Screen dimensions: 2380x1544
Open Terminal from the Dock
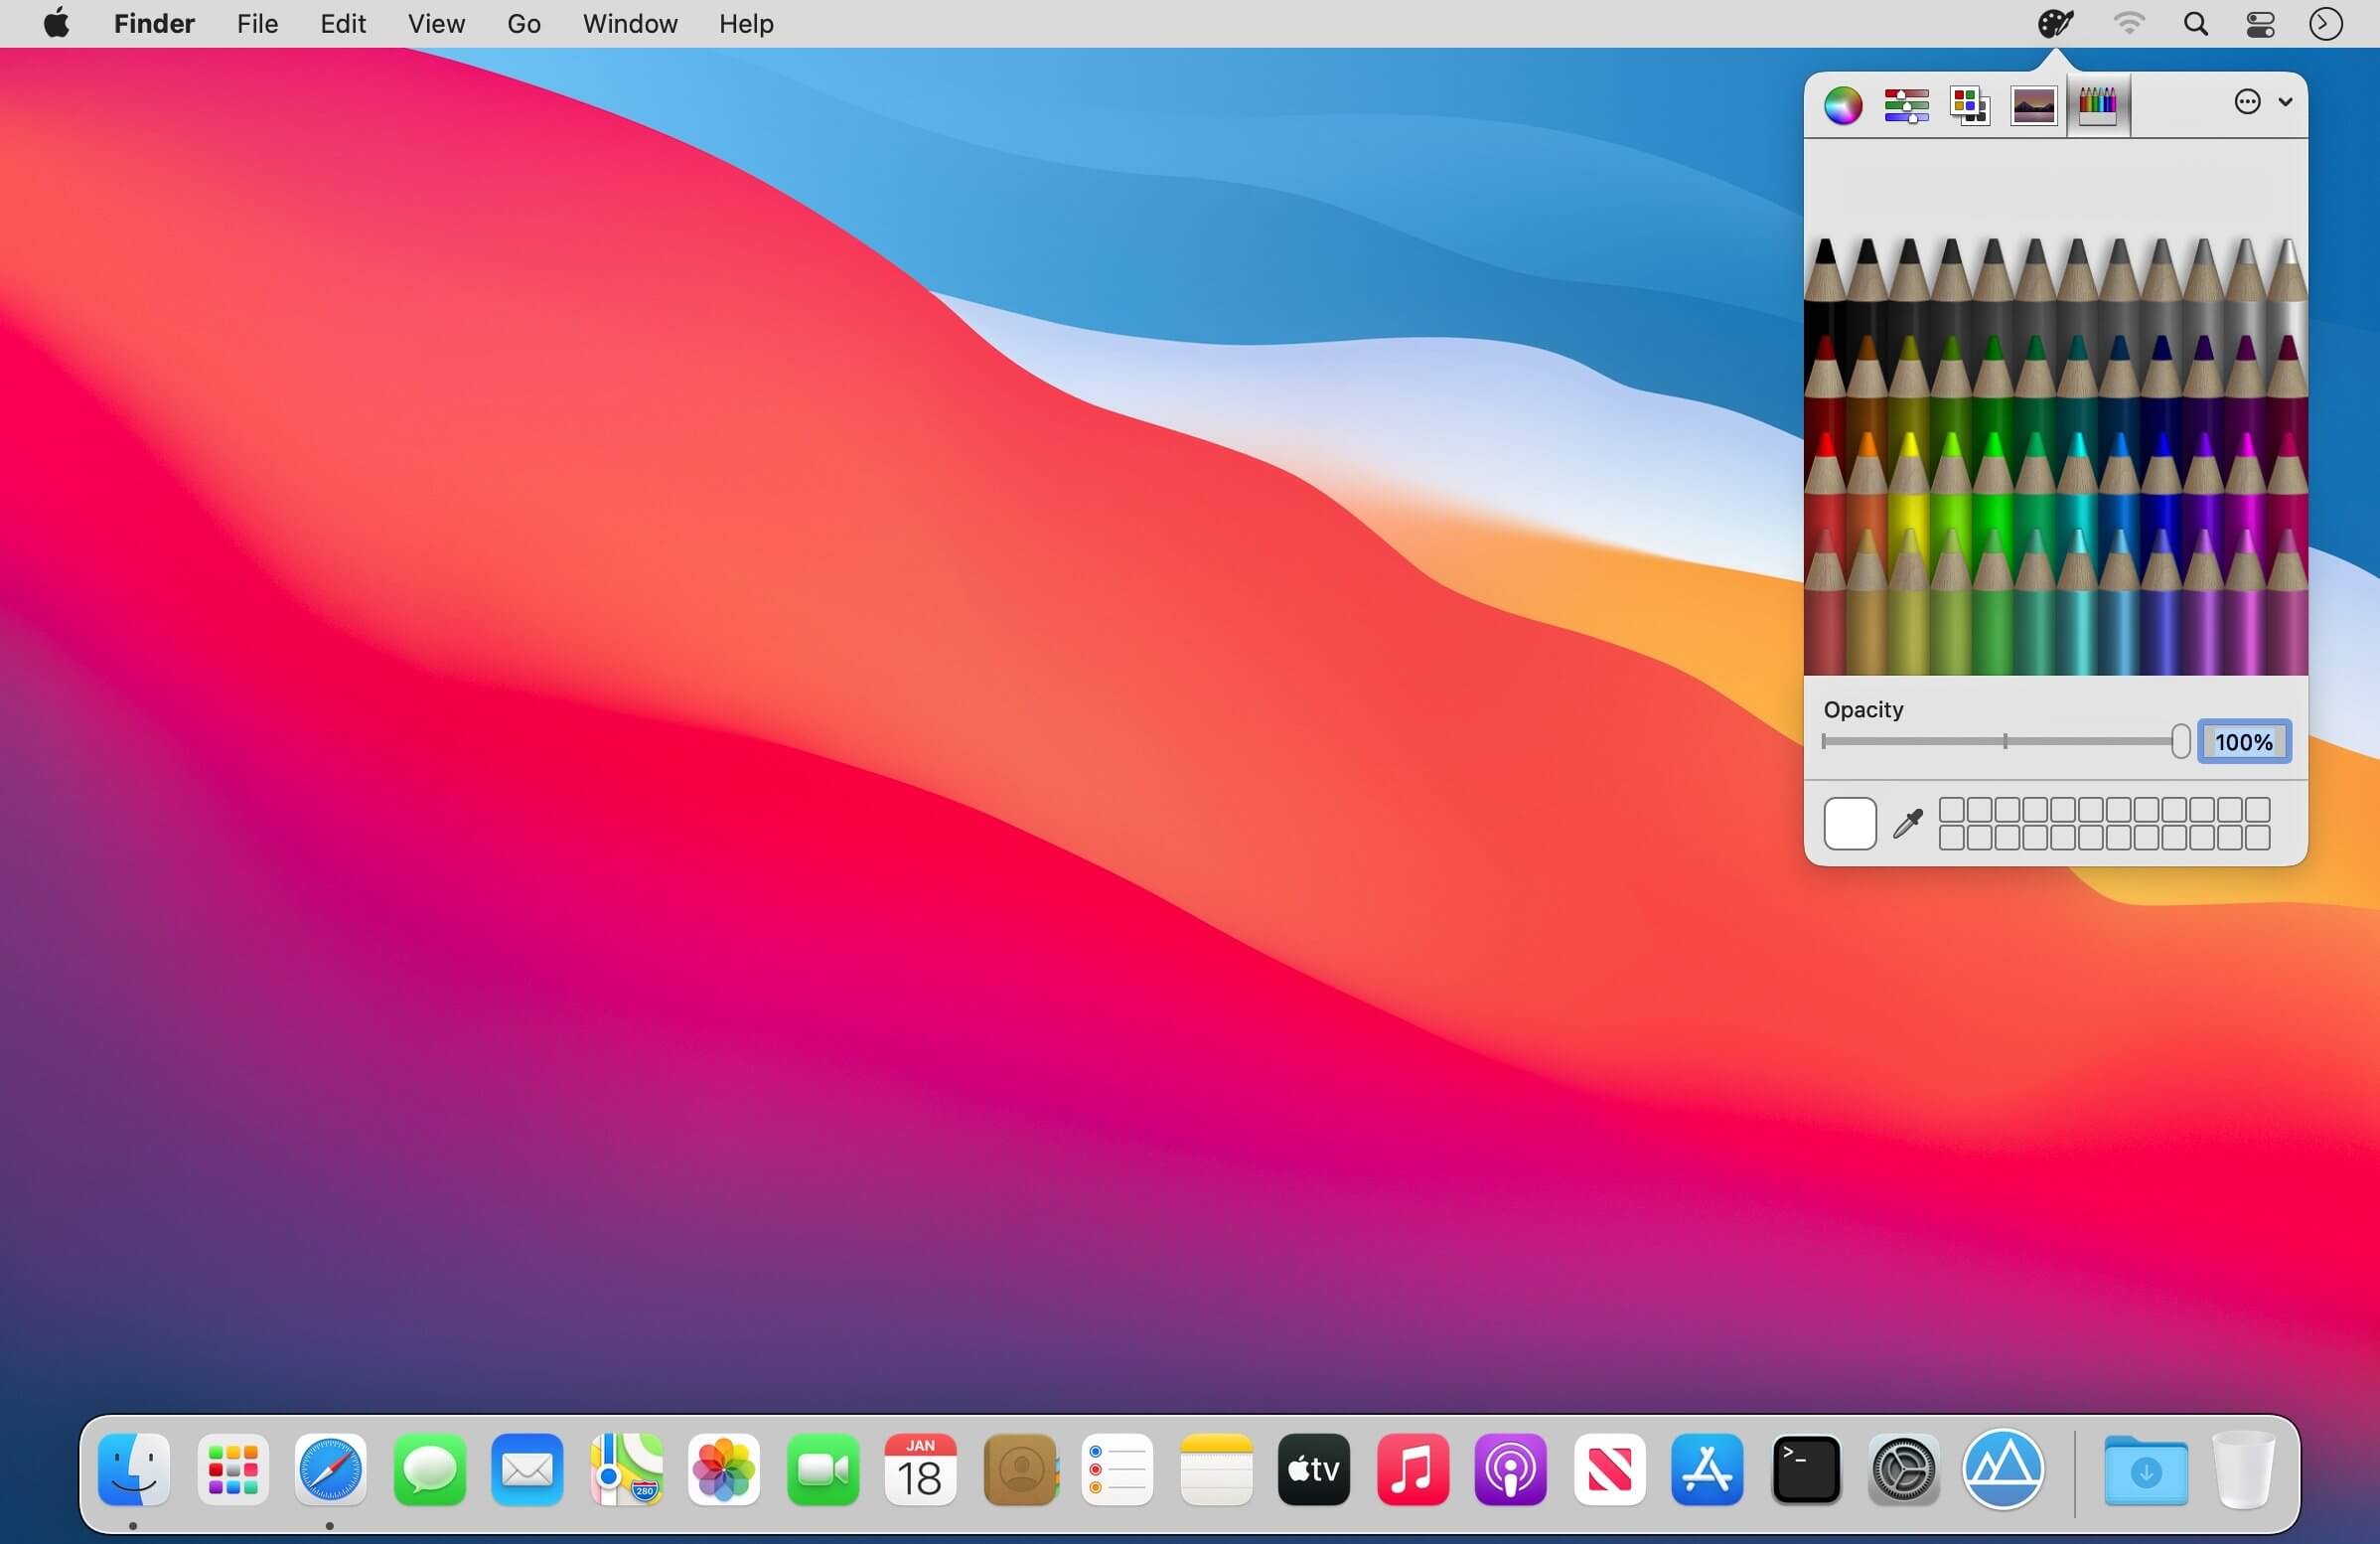tap(1805, 1470)
